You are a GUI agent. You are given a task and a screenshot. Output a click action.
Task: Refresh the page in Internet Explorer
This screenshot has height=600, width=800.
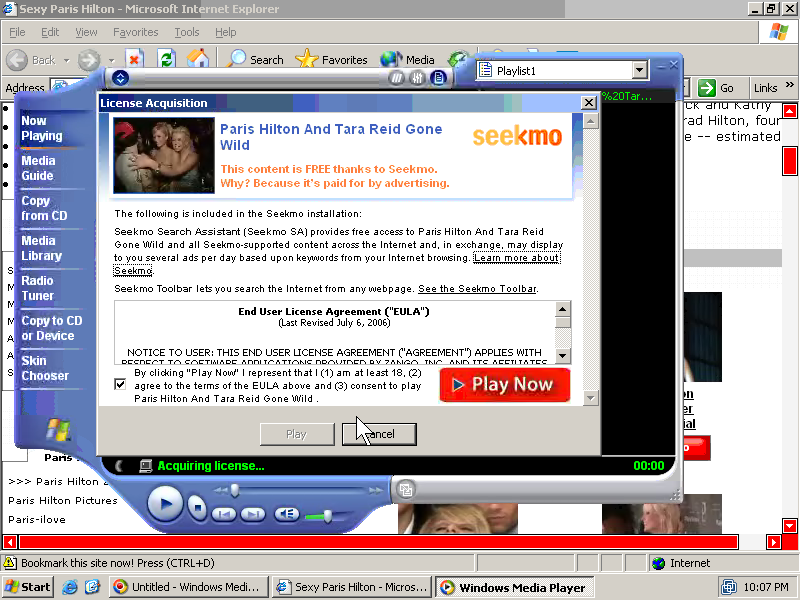click(166, 60)
